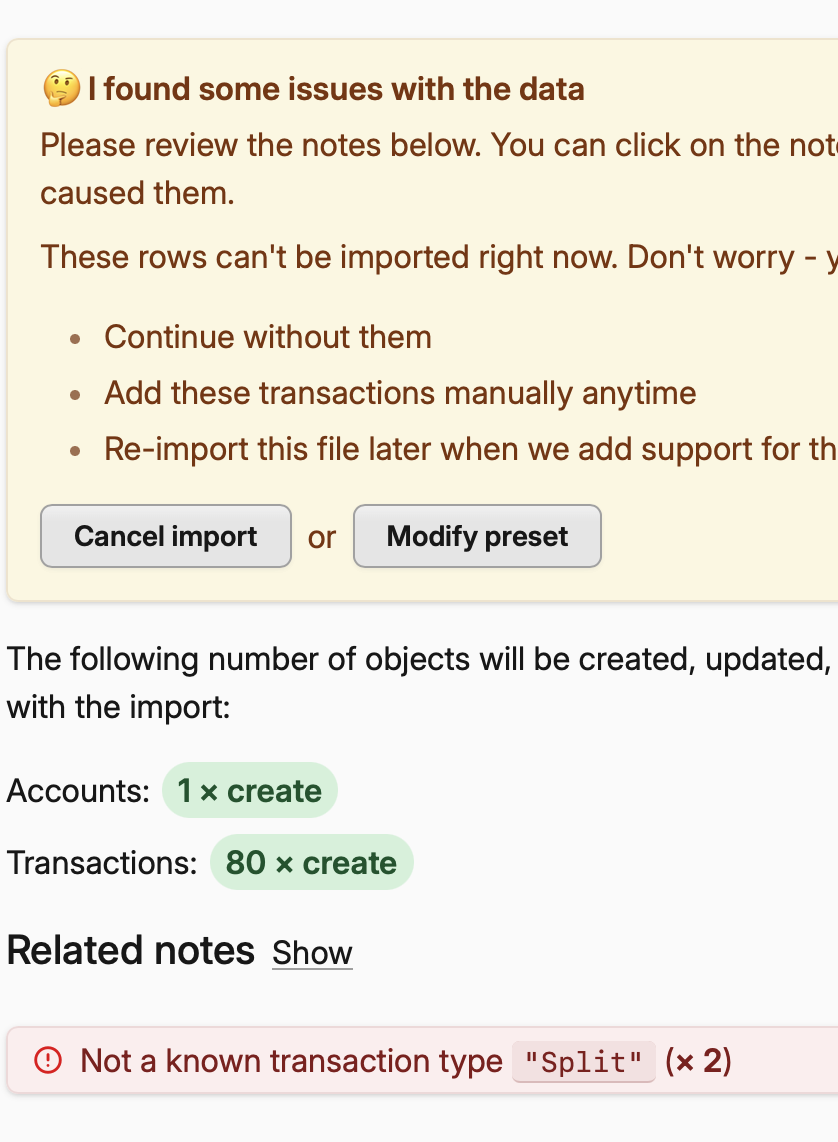
Task: Click the "Continue without them" bullet
Action: click(267, 337)
